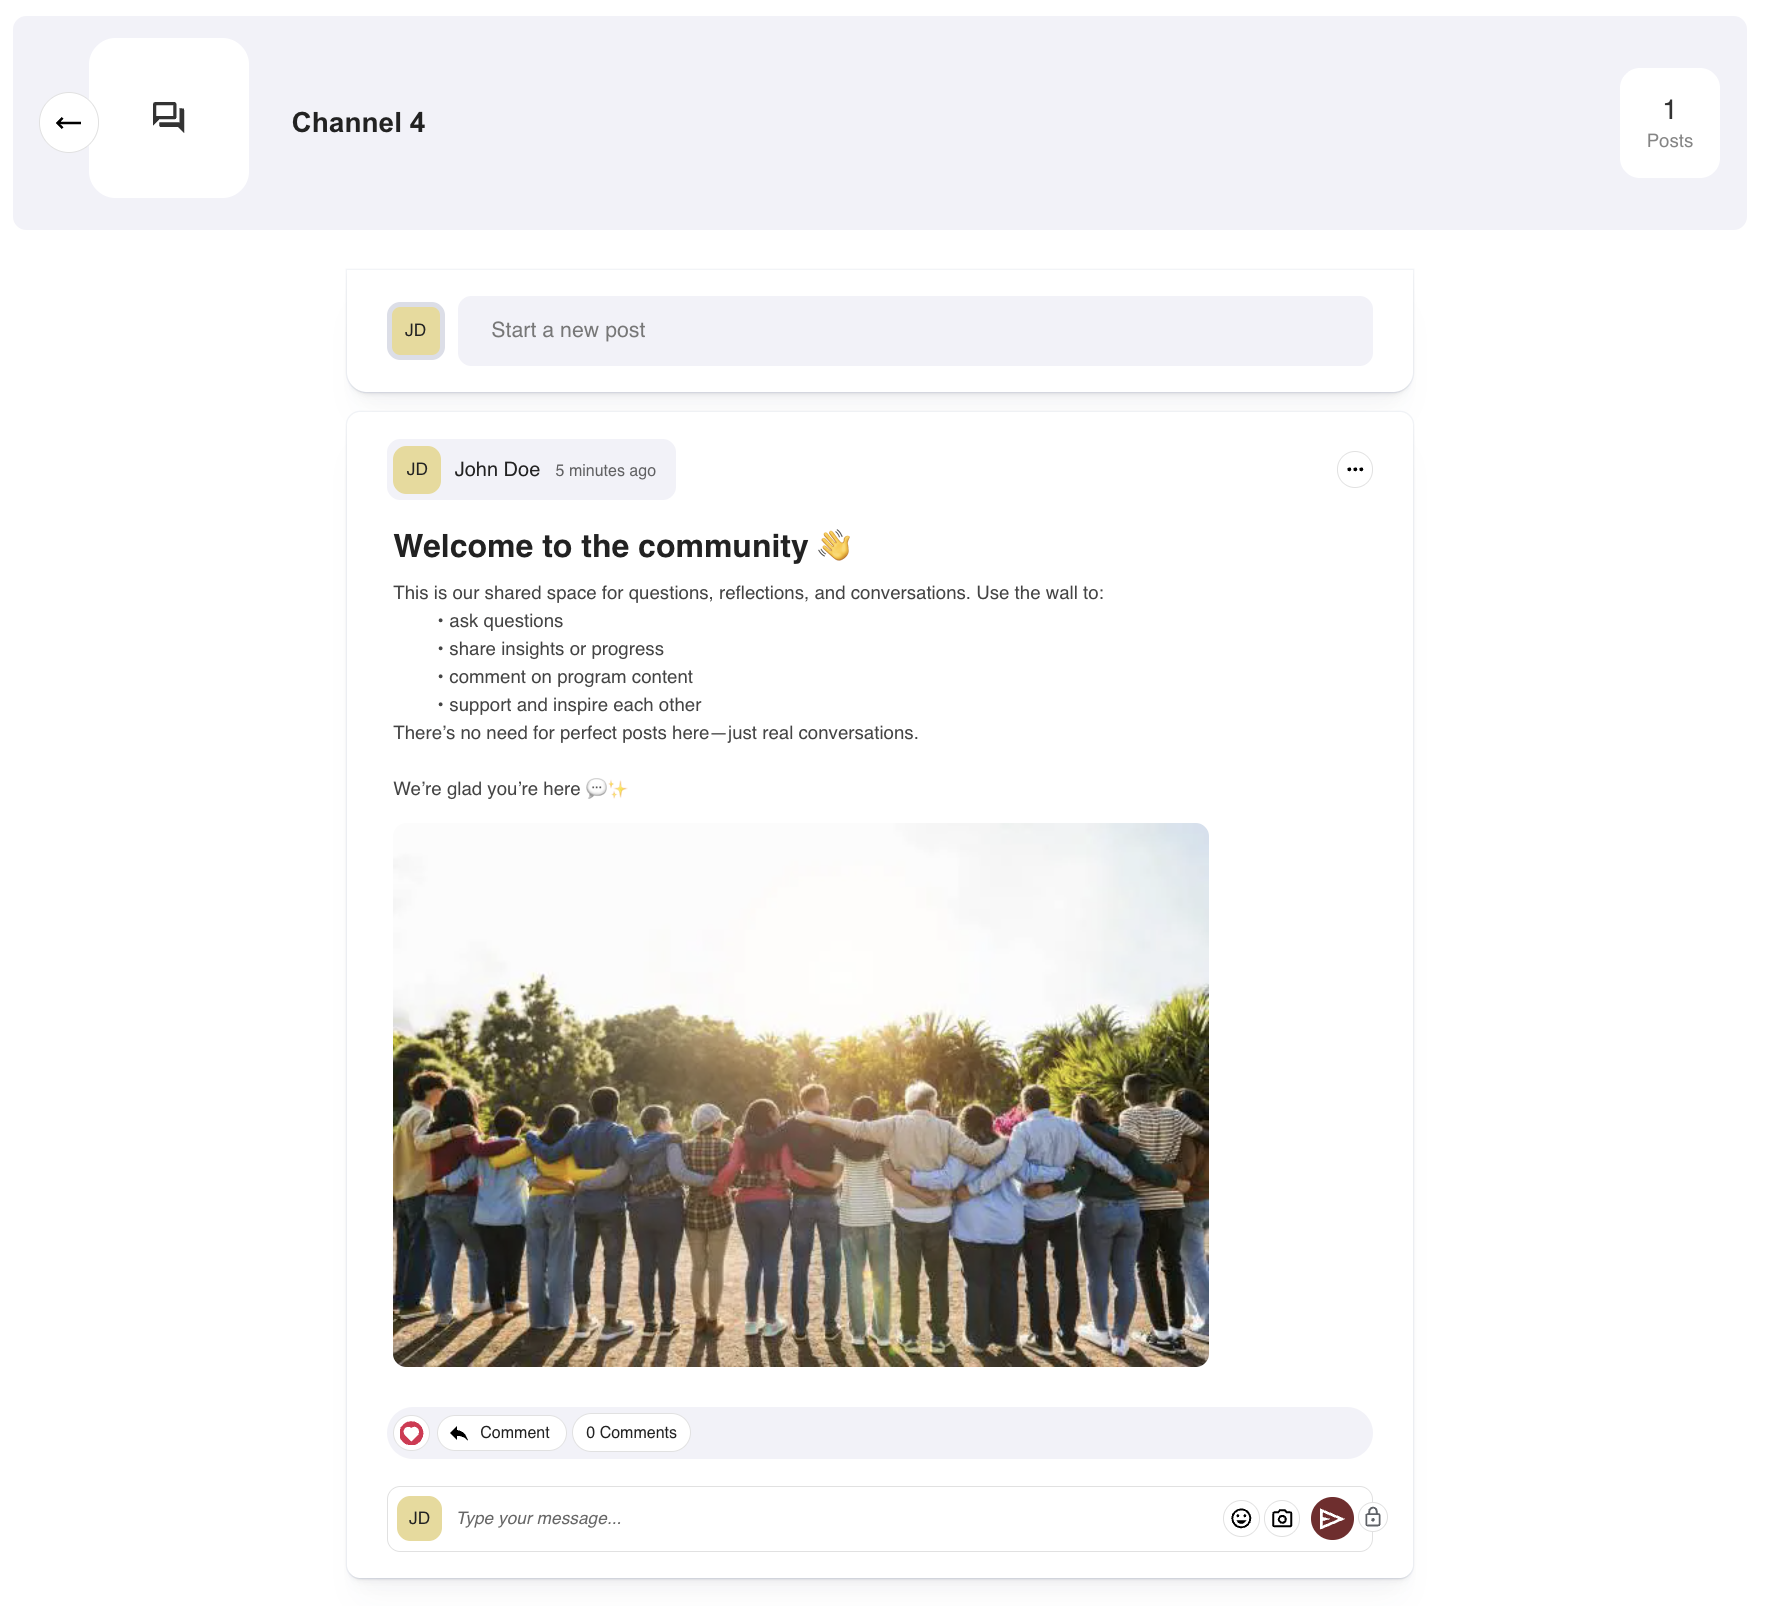The height and width of the screenshot is (1606, 1768).
Task: Open the emoji picker in the comment box
Action: click(x=1241, y=1518)
